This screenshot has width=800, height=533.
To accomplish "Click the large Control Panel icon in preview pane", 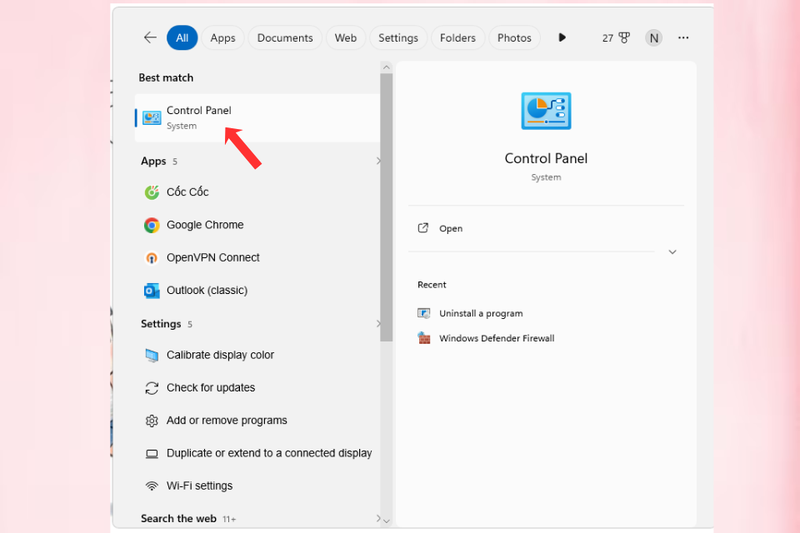I will [546, 111].
